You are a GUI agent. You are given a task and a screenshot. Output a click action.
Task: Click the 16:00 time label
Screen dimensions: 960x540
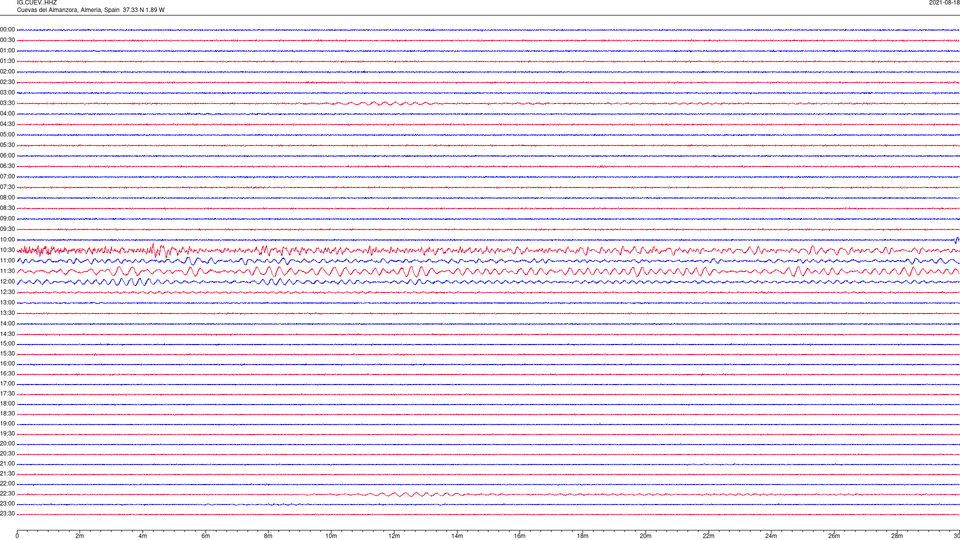(7, 364)
